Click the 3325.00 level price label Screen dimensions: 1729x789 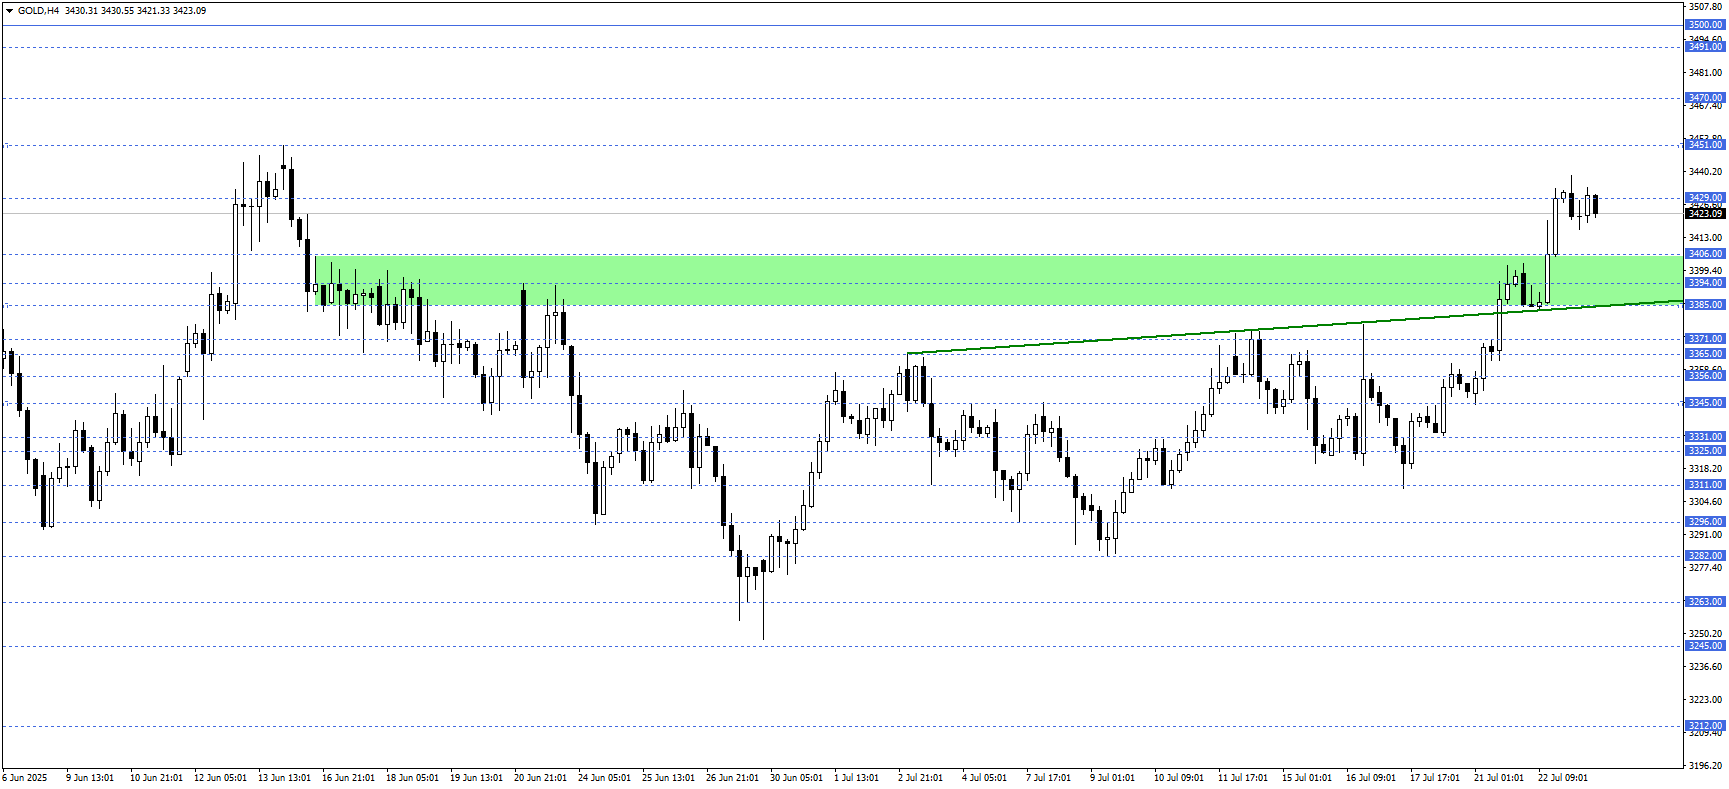(1705, 451)
